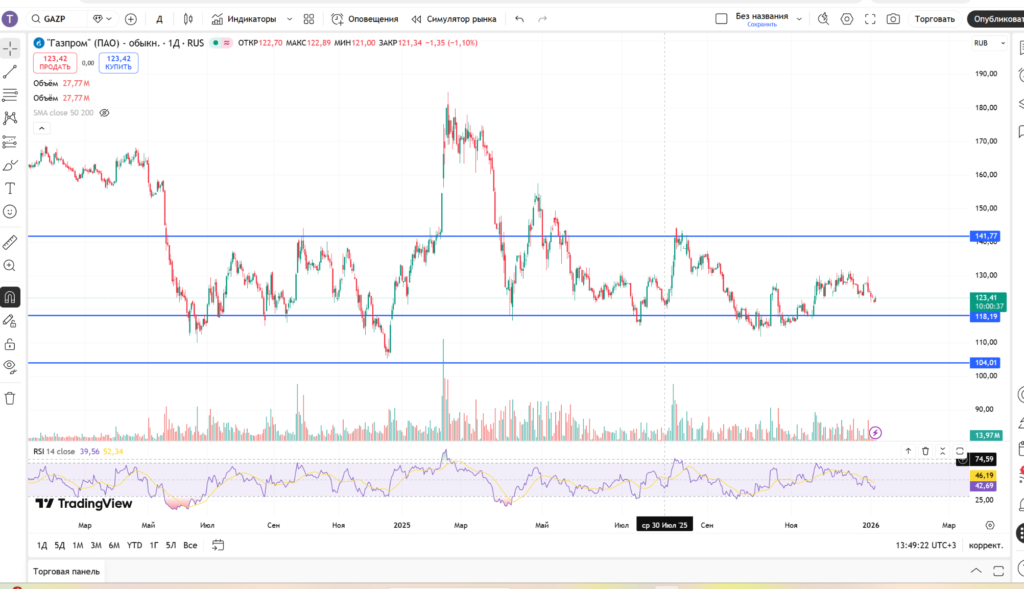Move RSI pane up with arrow
The image size is (1024, 589).
click(x=908, y=451)
